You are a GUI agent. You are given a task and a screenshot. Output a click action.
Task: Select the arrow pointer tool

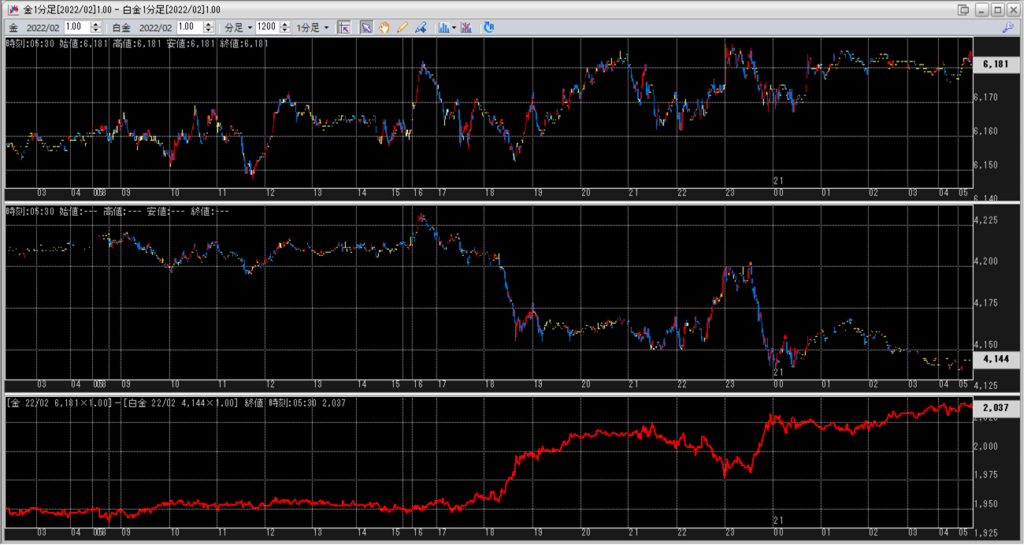[x=367, y=27]
